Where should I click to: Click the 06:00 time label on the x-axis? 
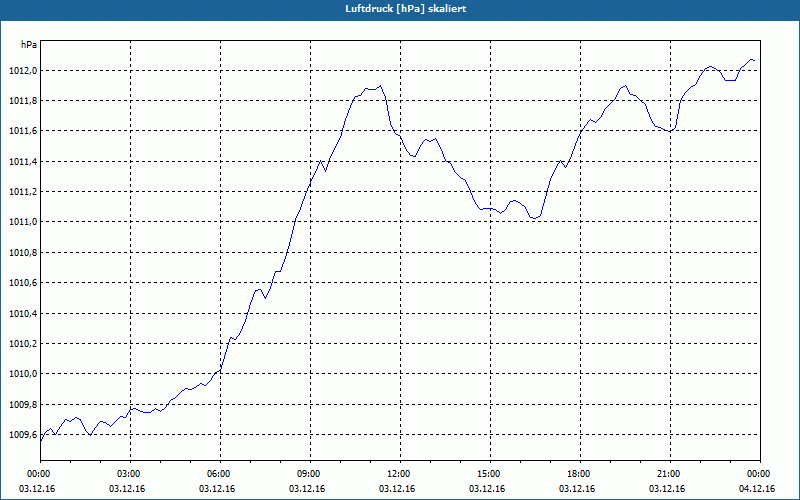click(x=220, y=474)
